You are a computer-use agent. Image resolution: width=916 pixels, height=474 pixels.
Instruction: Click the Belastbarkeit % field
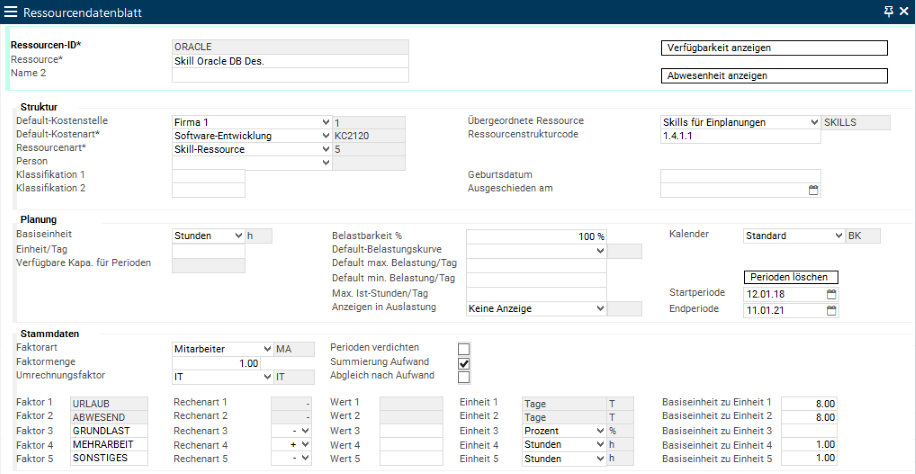point(537,236)
